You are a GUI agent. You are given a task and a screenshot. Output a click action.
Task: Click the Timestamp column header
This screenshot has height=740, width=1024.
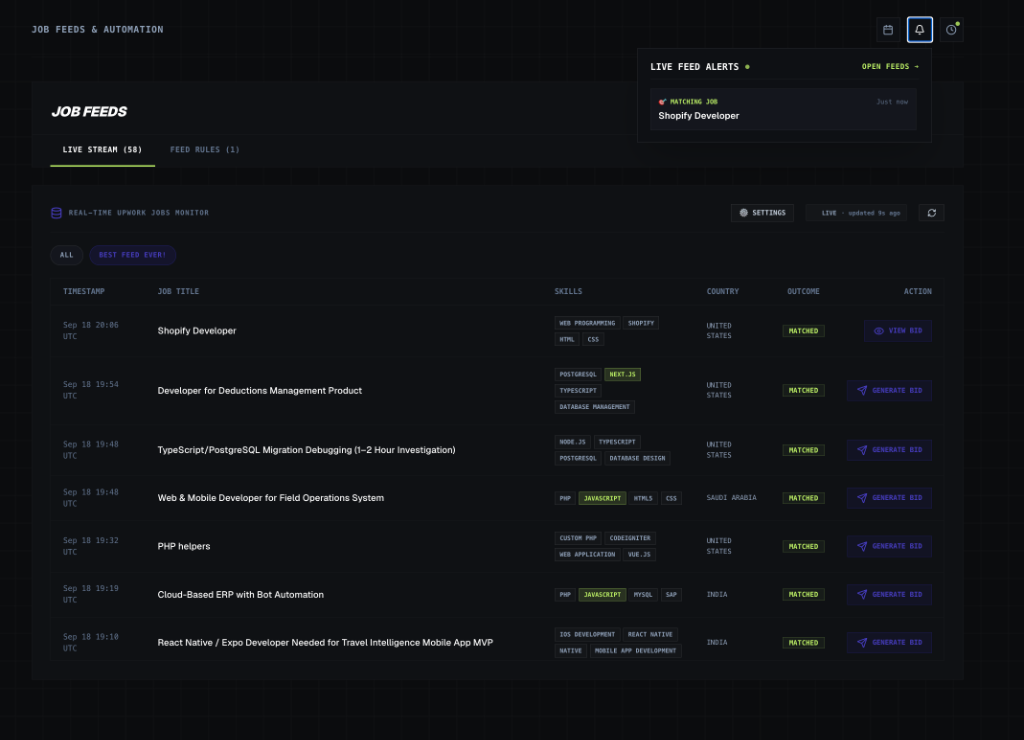tap(84, 291)
